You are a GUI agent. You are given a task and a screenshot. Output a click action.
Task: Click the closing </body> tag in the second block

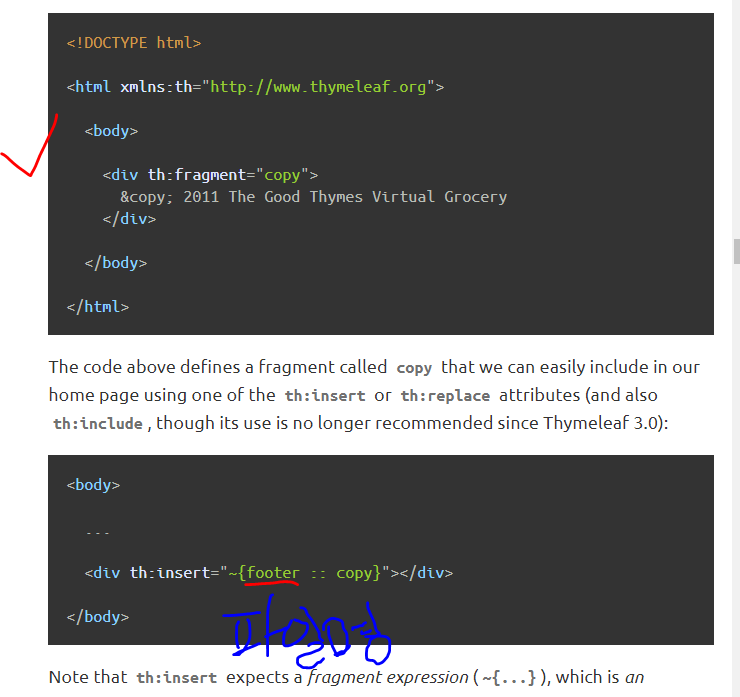tap(98, 617)
